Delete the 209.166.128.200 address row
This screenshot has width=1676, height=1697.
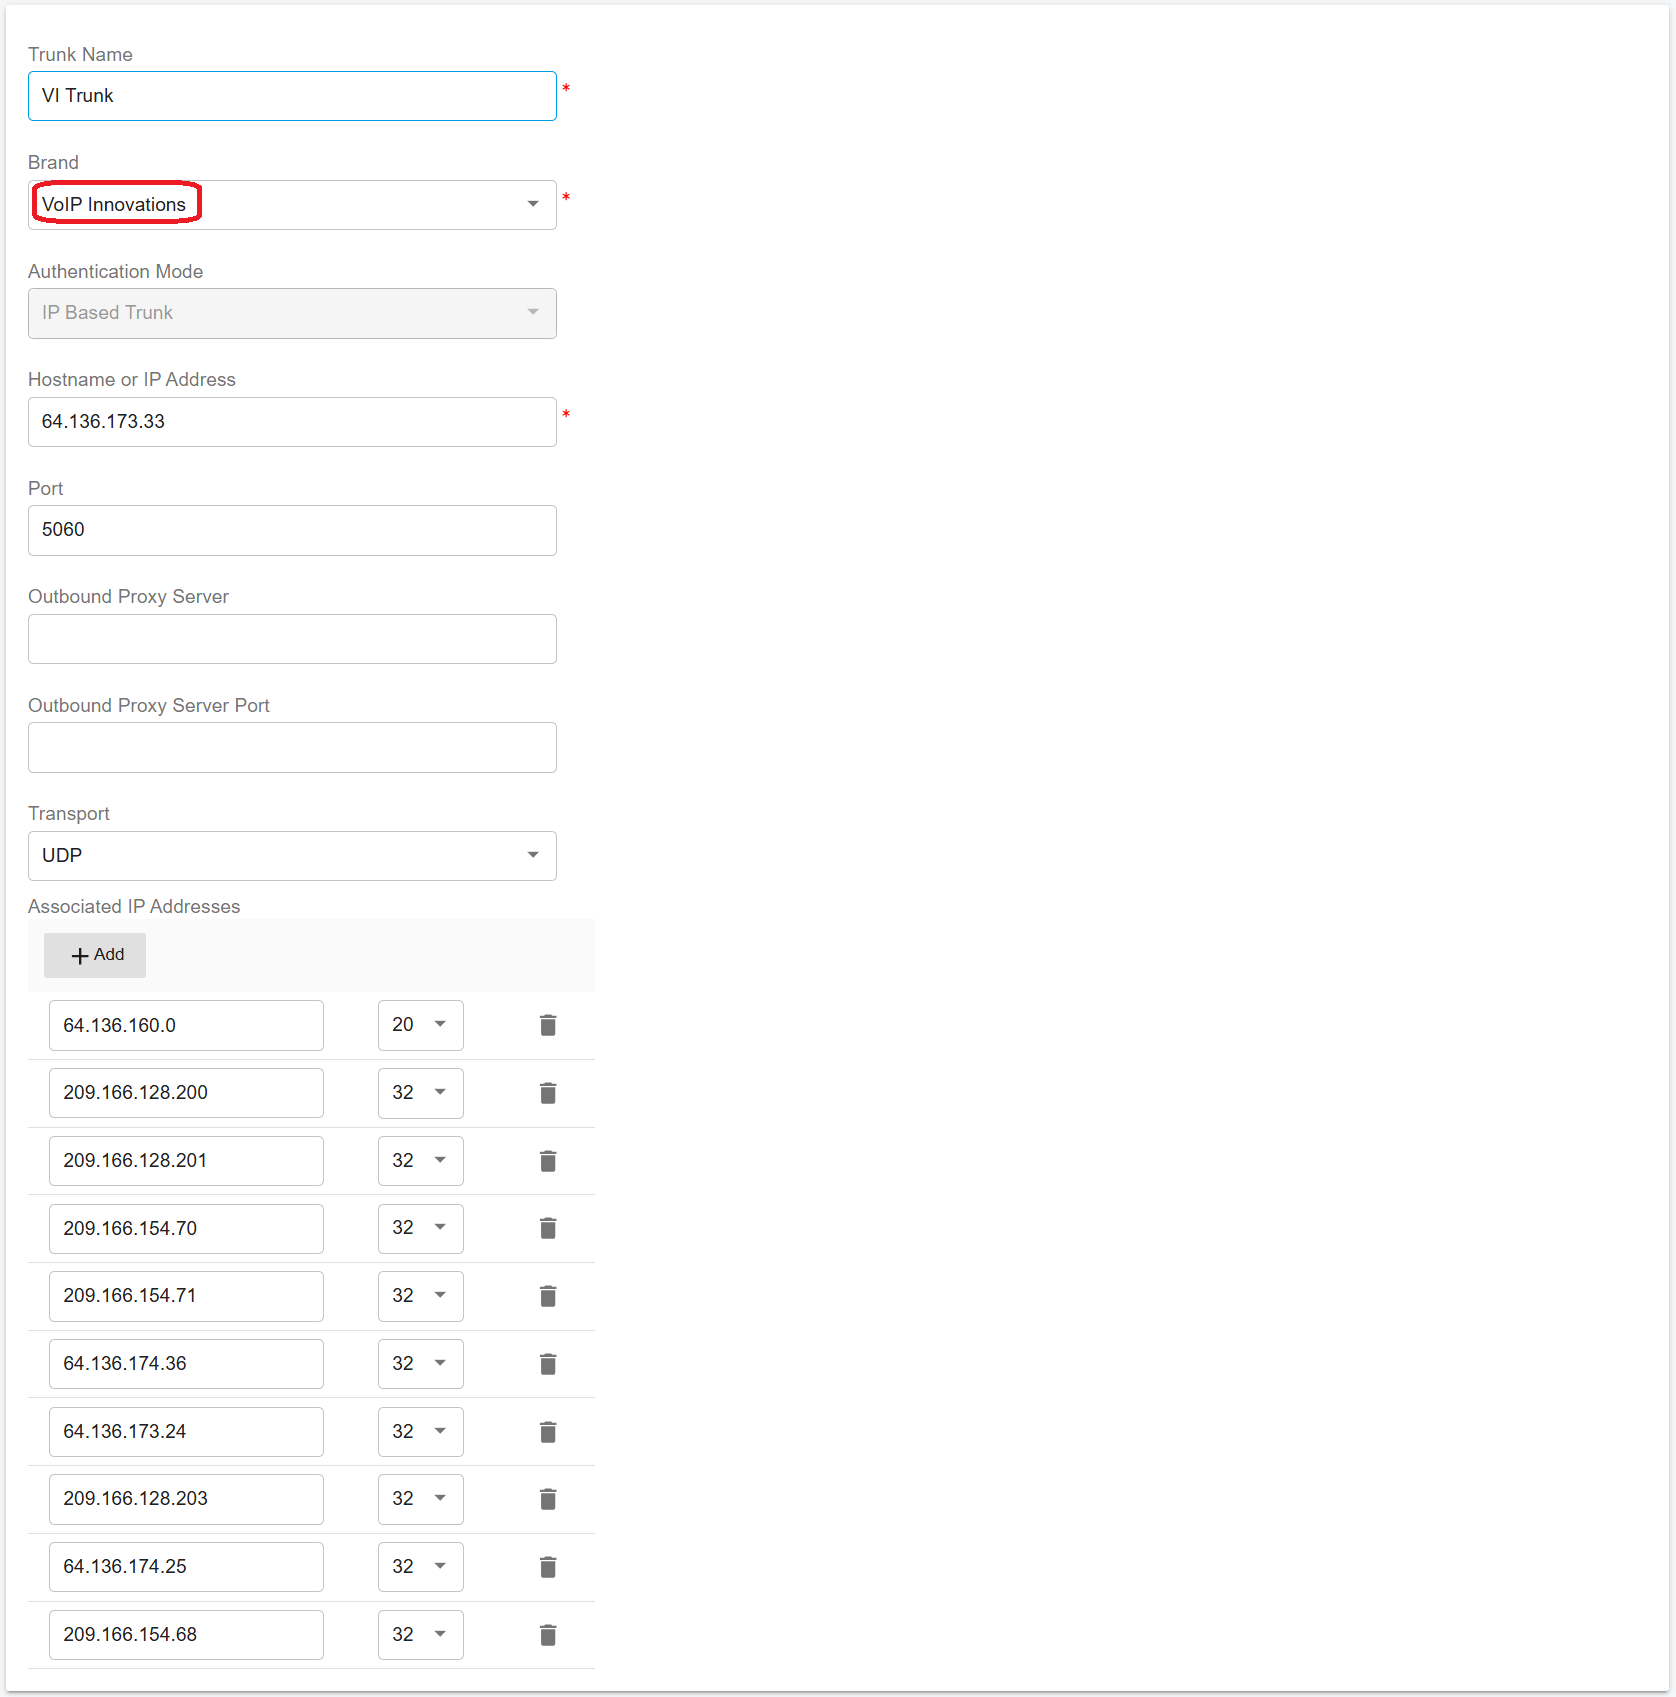(547, 1093)
